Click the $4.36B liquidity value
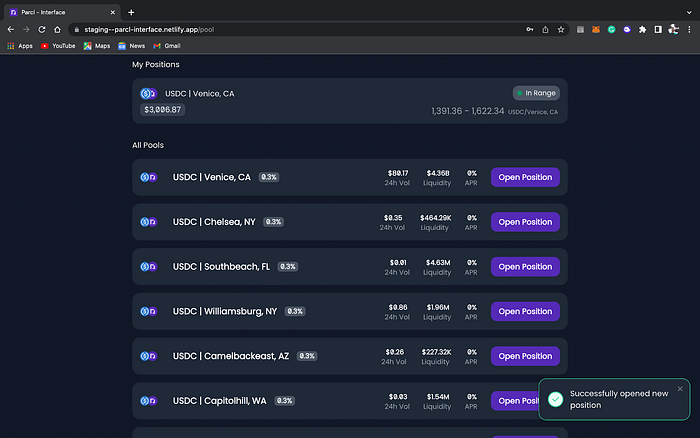Screen dimensions: 700x438 coord(438,173)
